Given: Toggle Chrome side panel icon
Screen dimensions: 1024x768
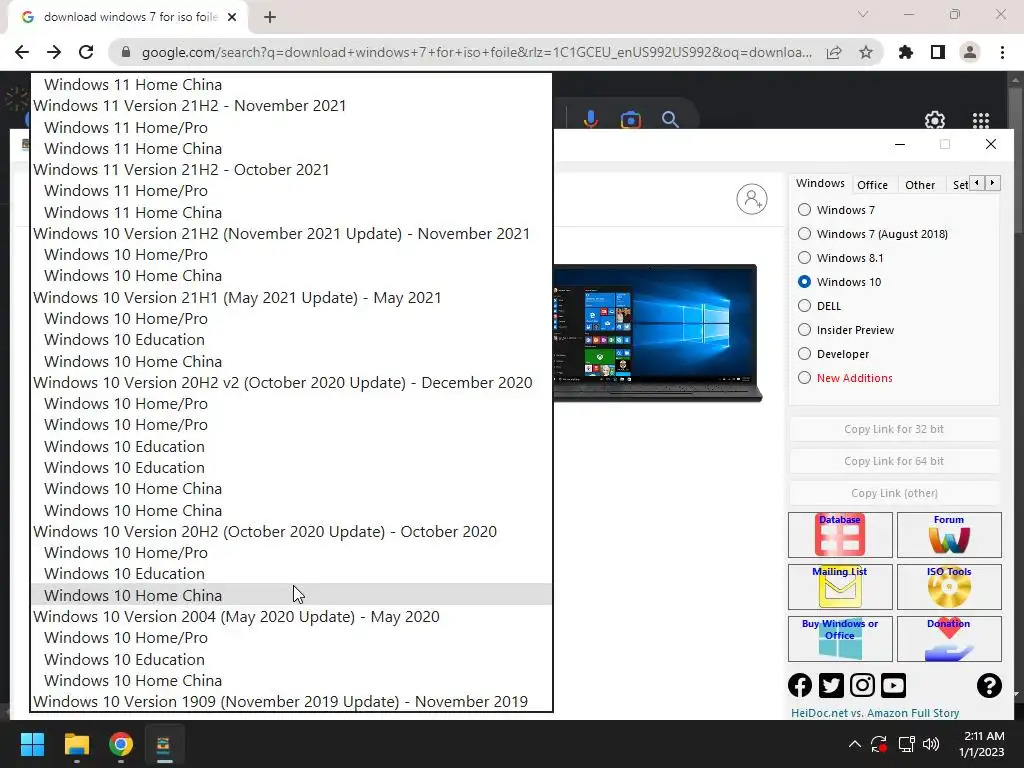Looking at the screenshot, I should pos(938,52).
